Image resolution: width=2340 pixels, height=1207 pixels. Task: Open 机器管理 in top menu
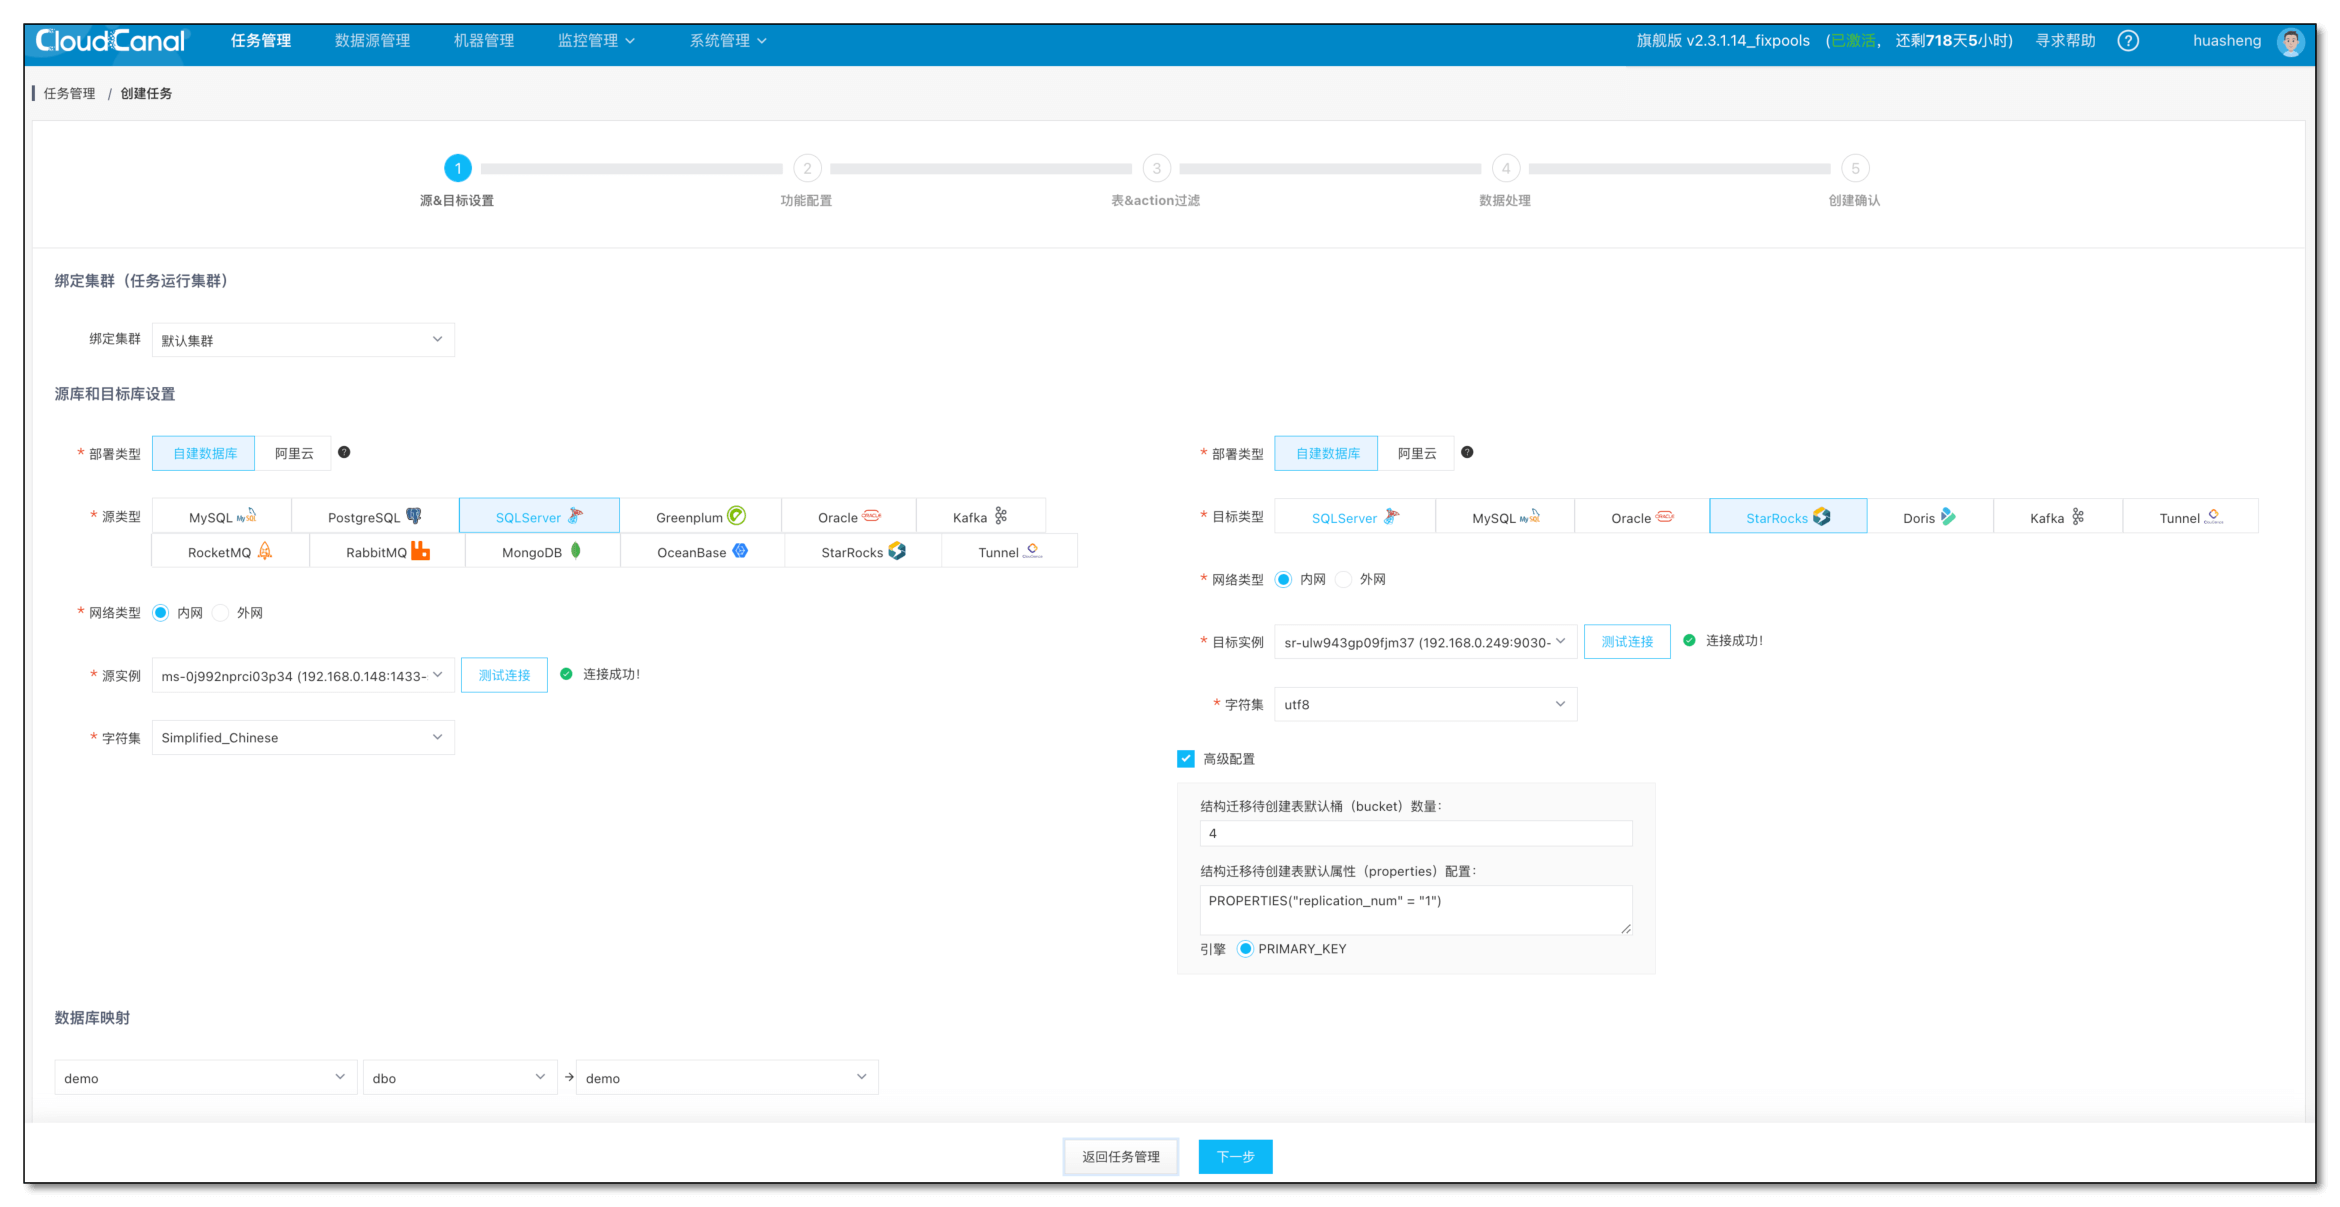pos(484,41)
